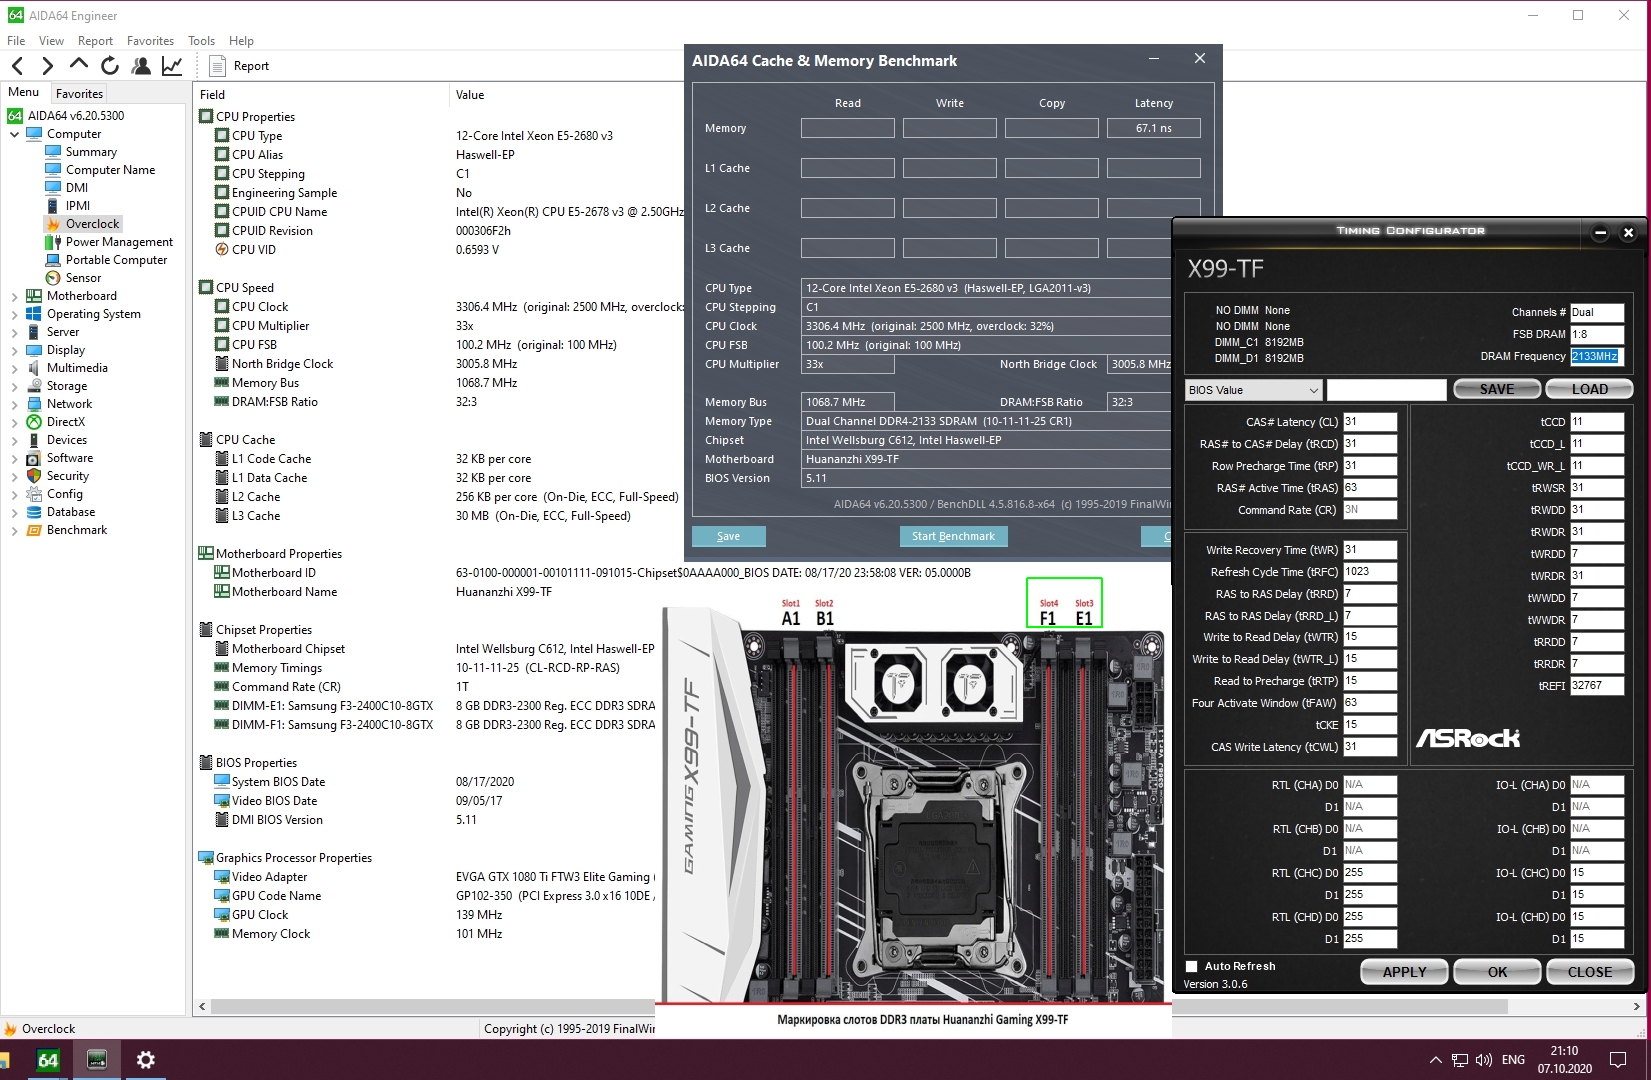Select the Benchmark icon in tree
The width and height of the screenshot is (1651, 1080).
click(x=34, y=530)
